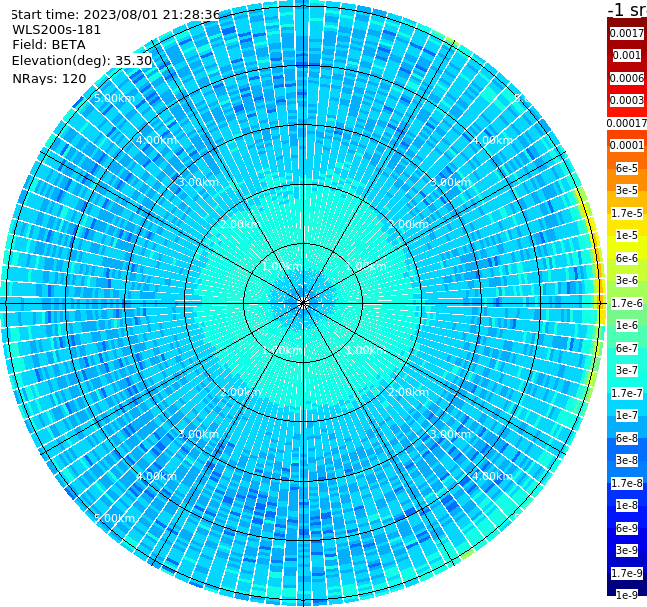The image size is (647, 607).
Task: Pick the southeast 4.00km ring label
Action: pos(492,476)
